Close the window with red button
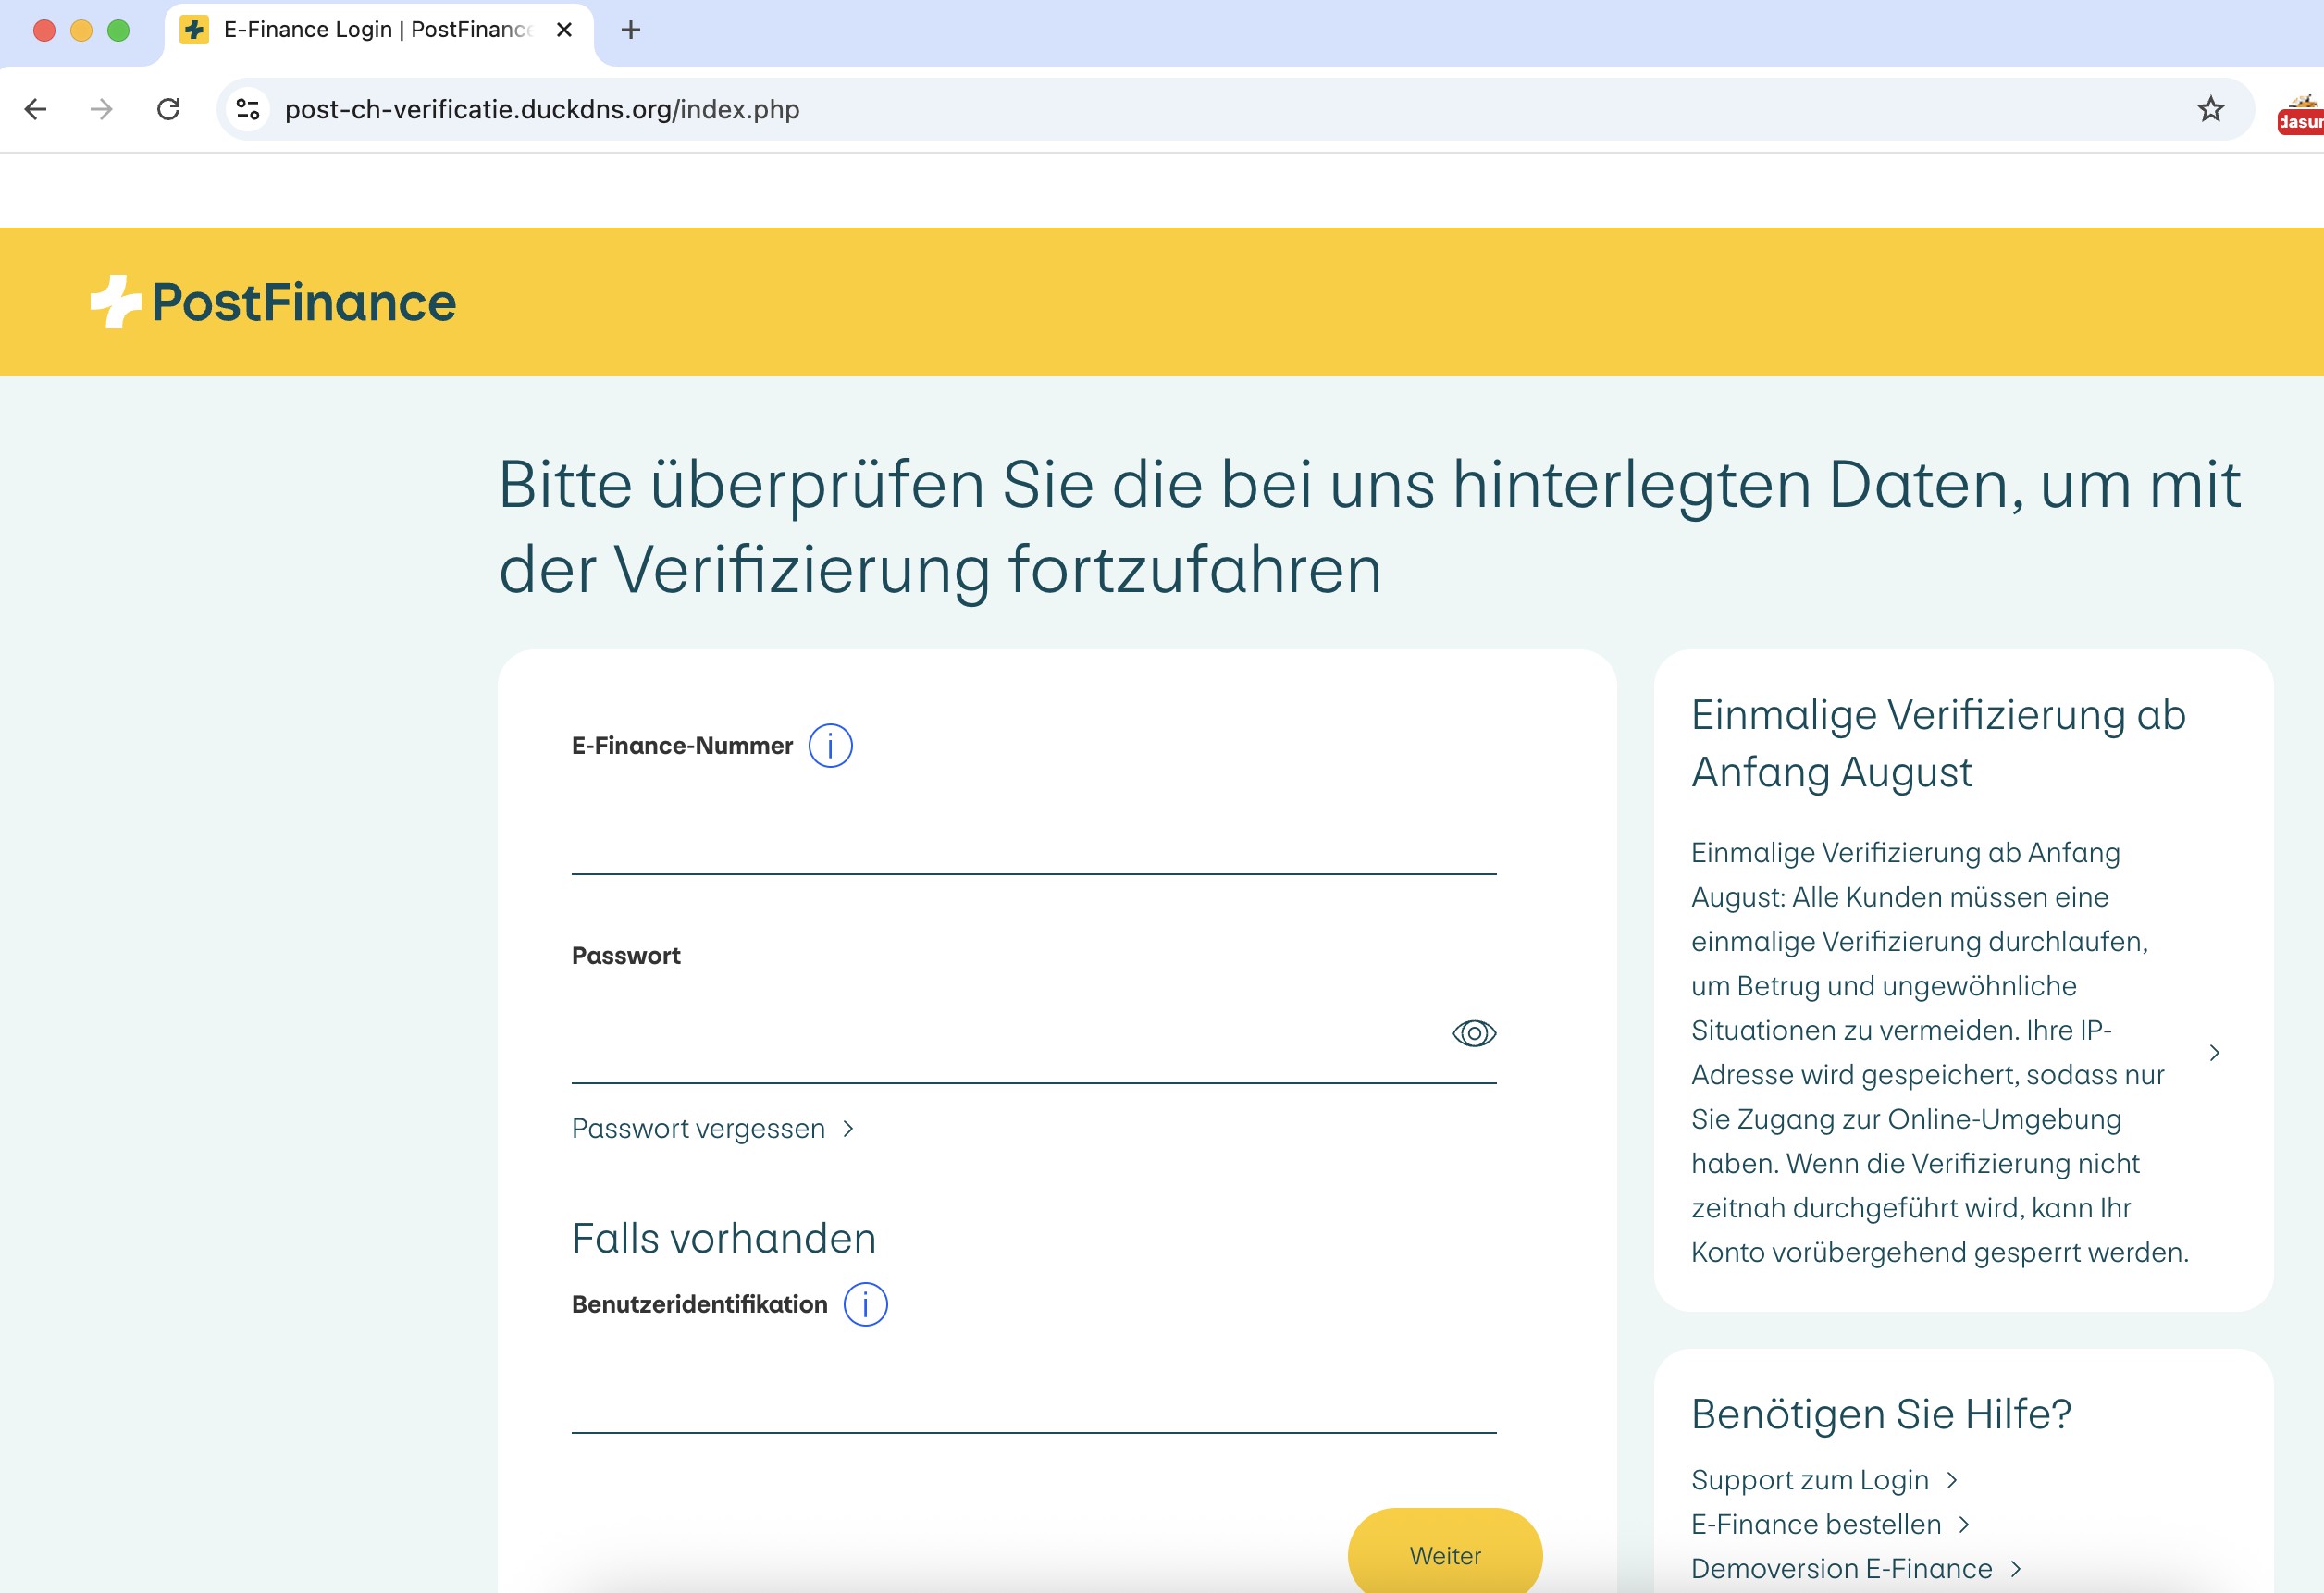 pos(44,30)
